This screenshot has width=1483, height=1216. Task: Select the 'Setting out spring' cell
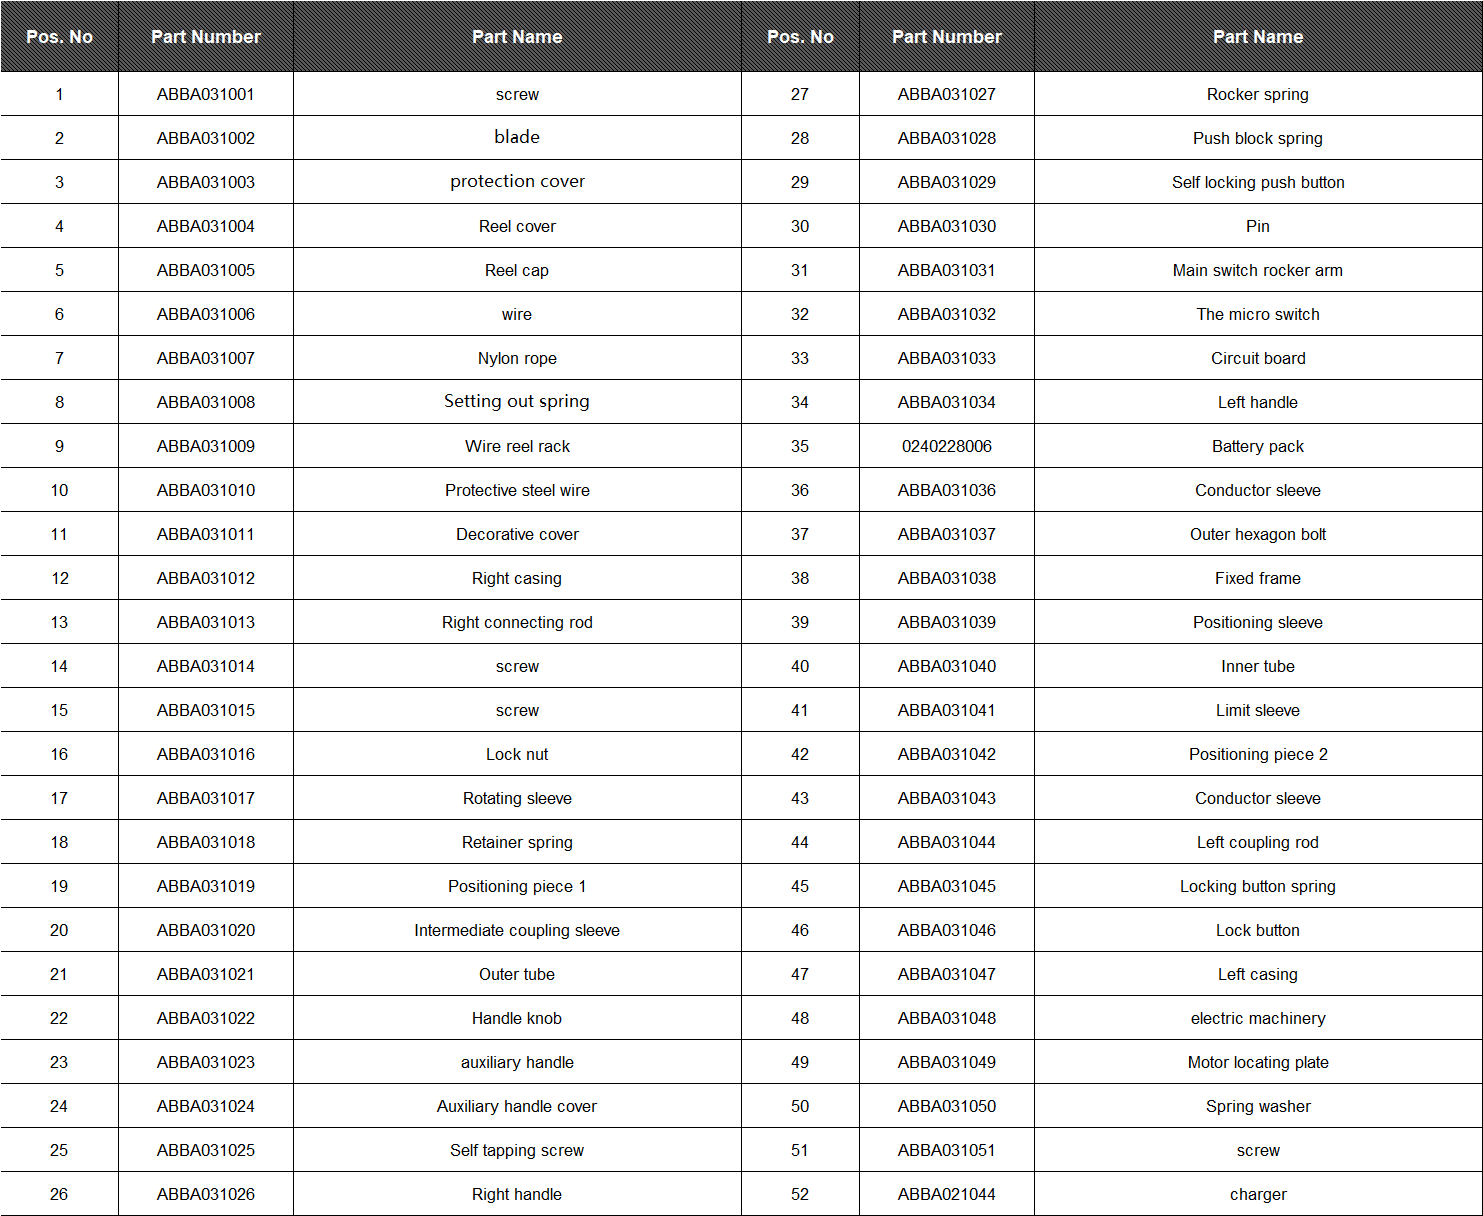(x=517, y=402)
